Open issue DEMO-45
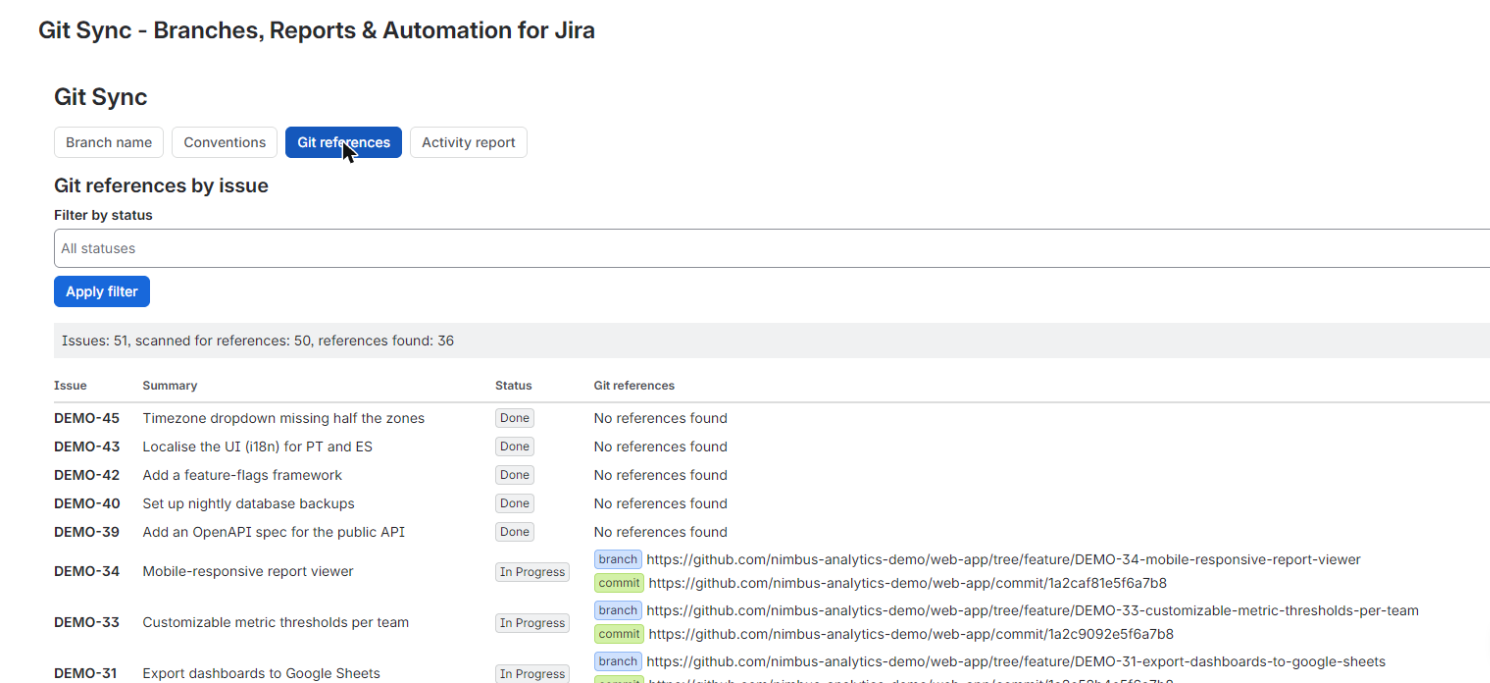This screenshot has width=1490, height=683. pos(87,418)
